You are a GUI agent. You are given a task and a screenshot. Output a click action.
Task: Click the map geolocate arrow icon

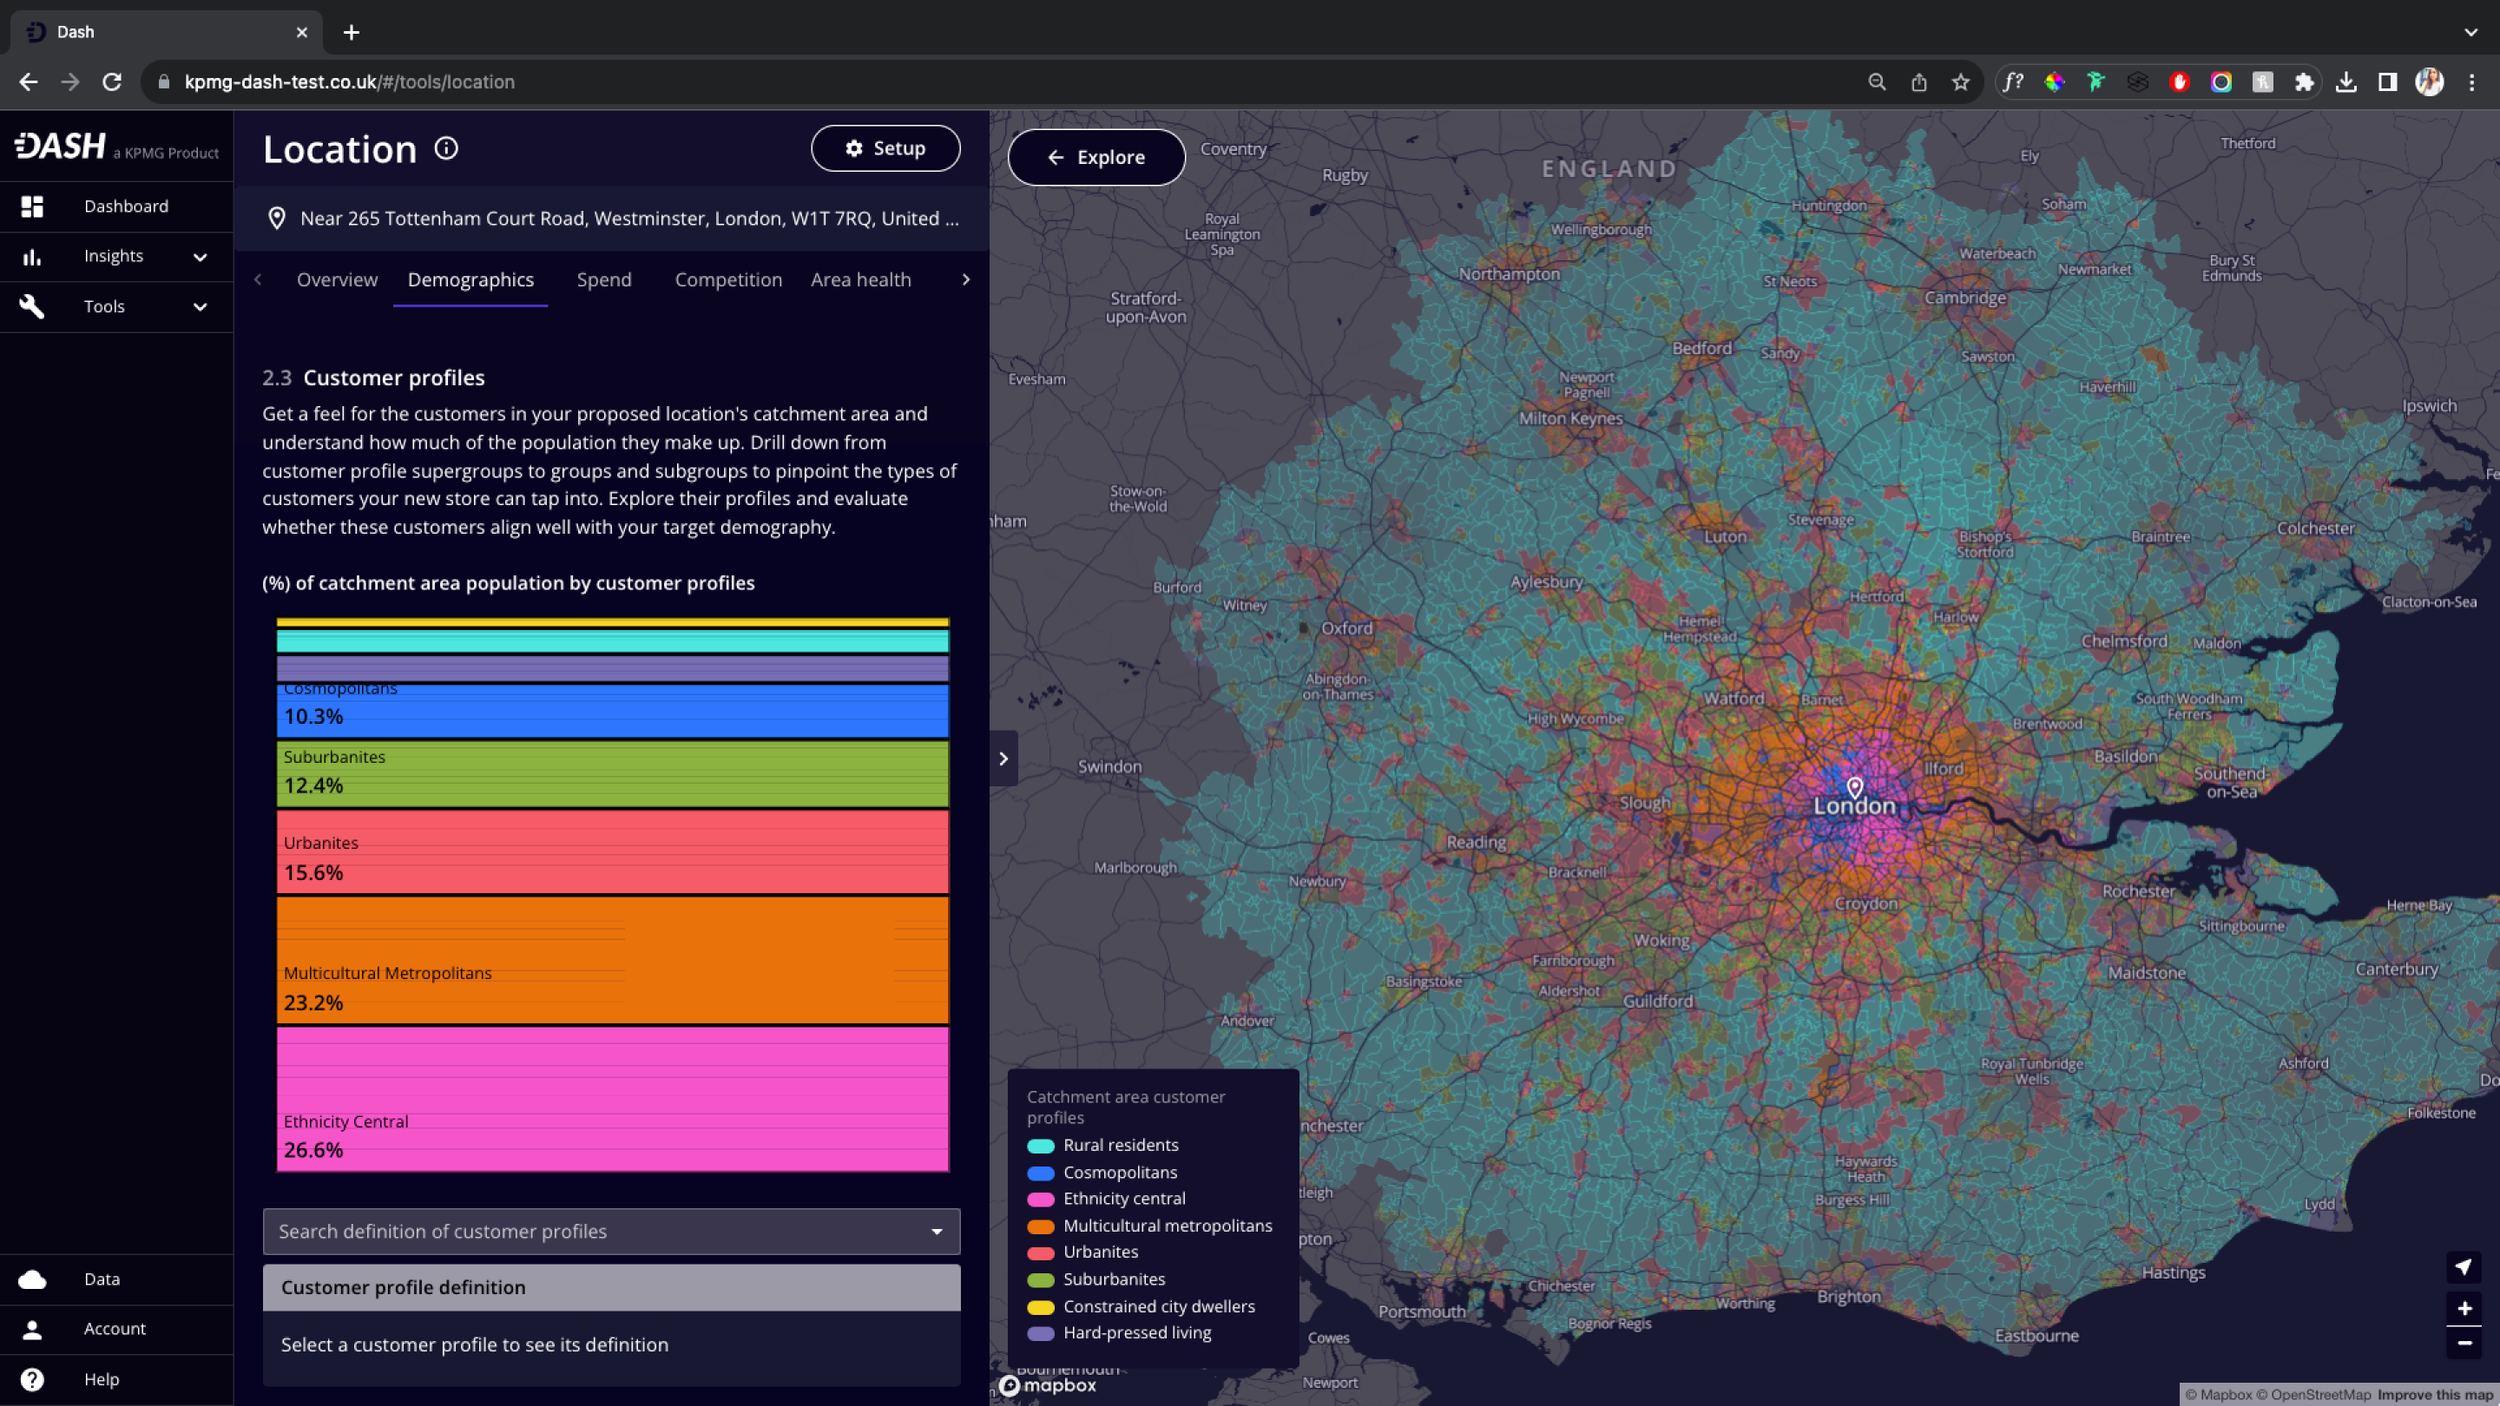point(2463,1267)
